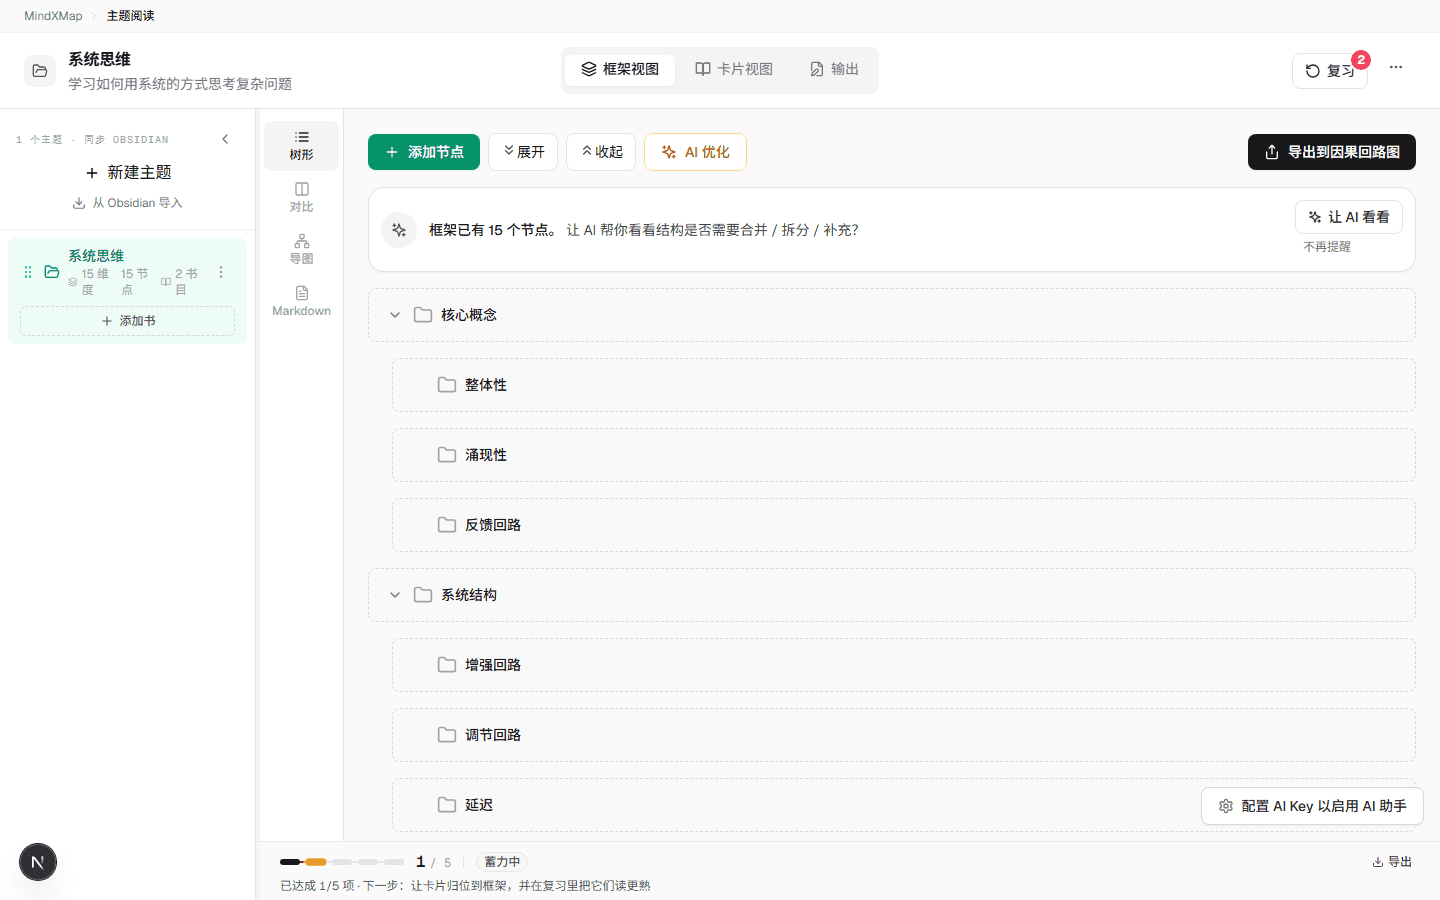Click the subtitle 学习如何用系统的方式思考复杂问题
The width and height of the screenshot is (1440, 900).
click(180, 84)
